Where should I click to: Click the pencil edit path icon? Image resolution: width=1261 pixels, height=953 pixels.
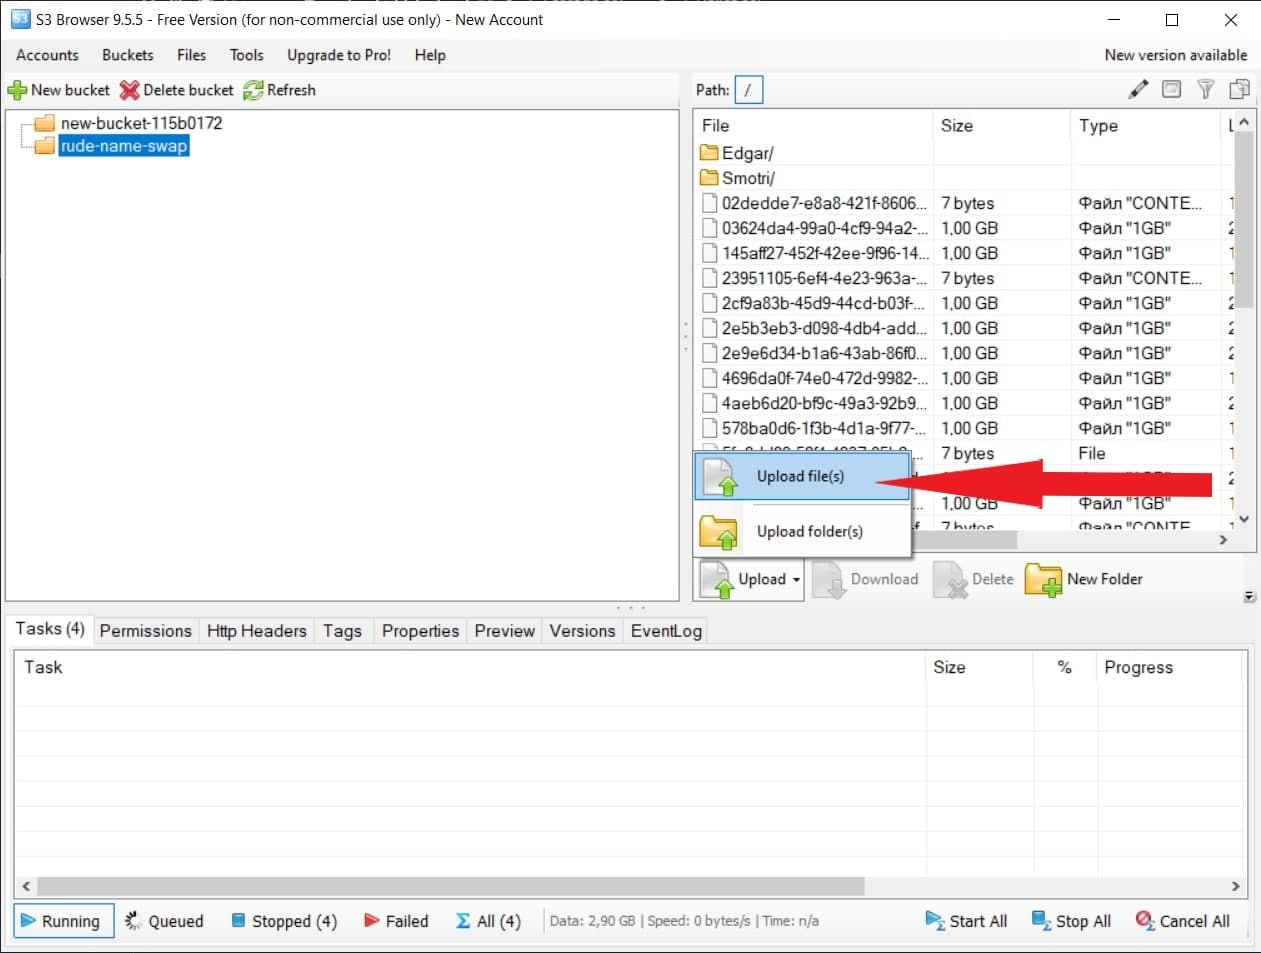click(1138, 89)
